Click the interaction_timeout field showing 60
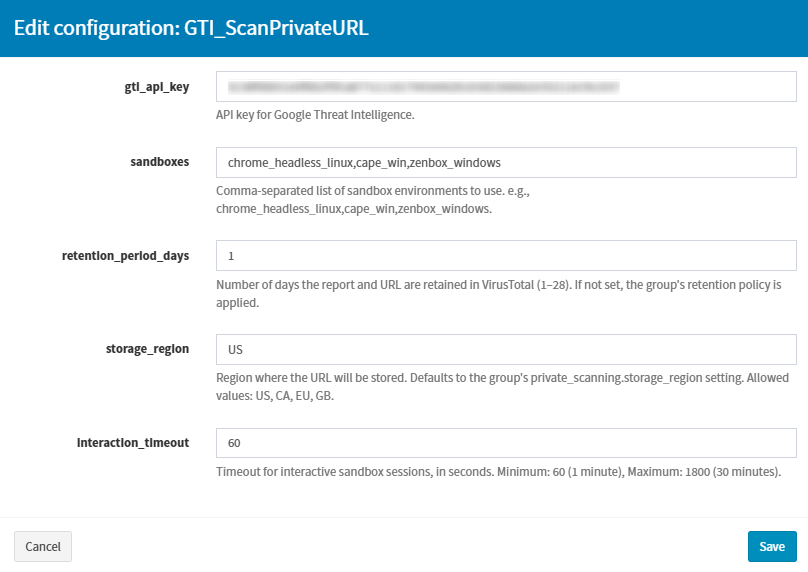The width and height of the screenshot is (808, 572). 506,443
